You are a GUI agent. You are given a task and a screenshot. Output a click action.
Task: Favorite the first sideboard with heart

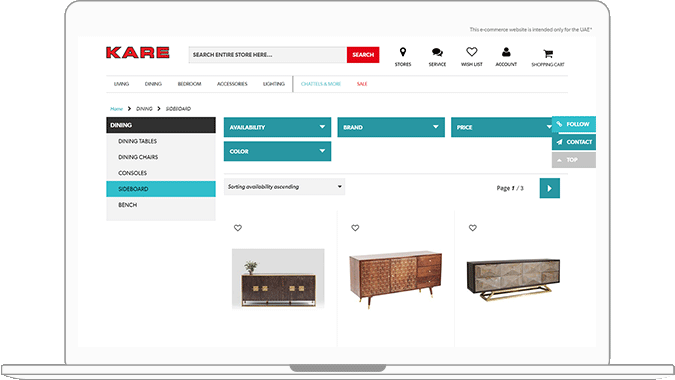pyautogui.click(x=238, y=228)
